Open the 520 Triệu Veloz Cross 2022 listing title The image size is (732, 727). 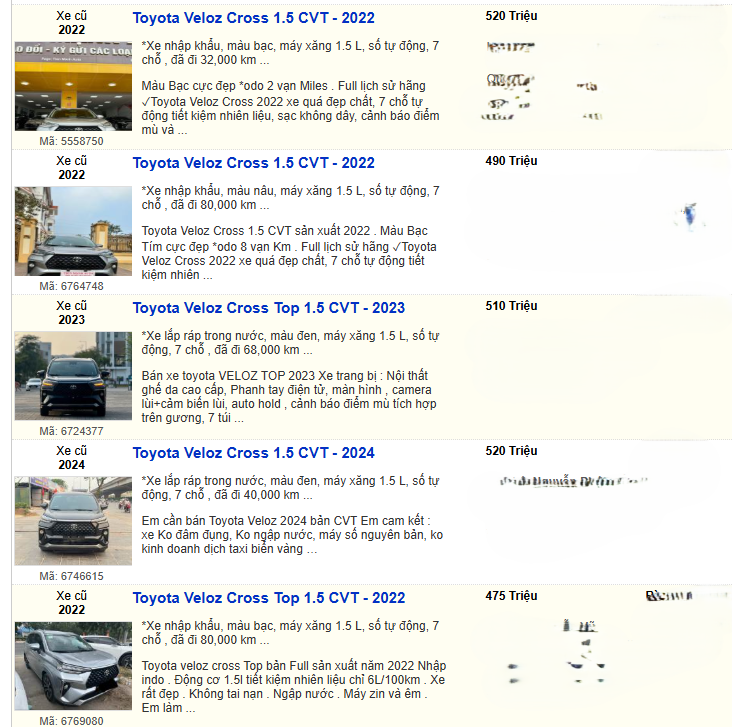pos(253,18)
